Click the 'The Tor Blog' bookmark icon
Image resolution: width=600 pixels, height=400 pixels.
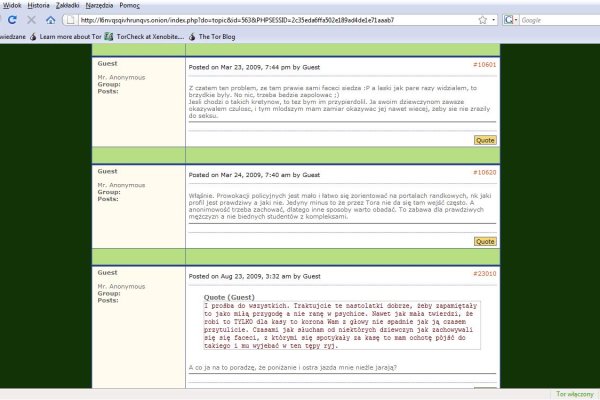192,36
